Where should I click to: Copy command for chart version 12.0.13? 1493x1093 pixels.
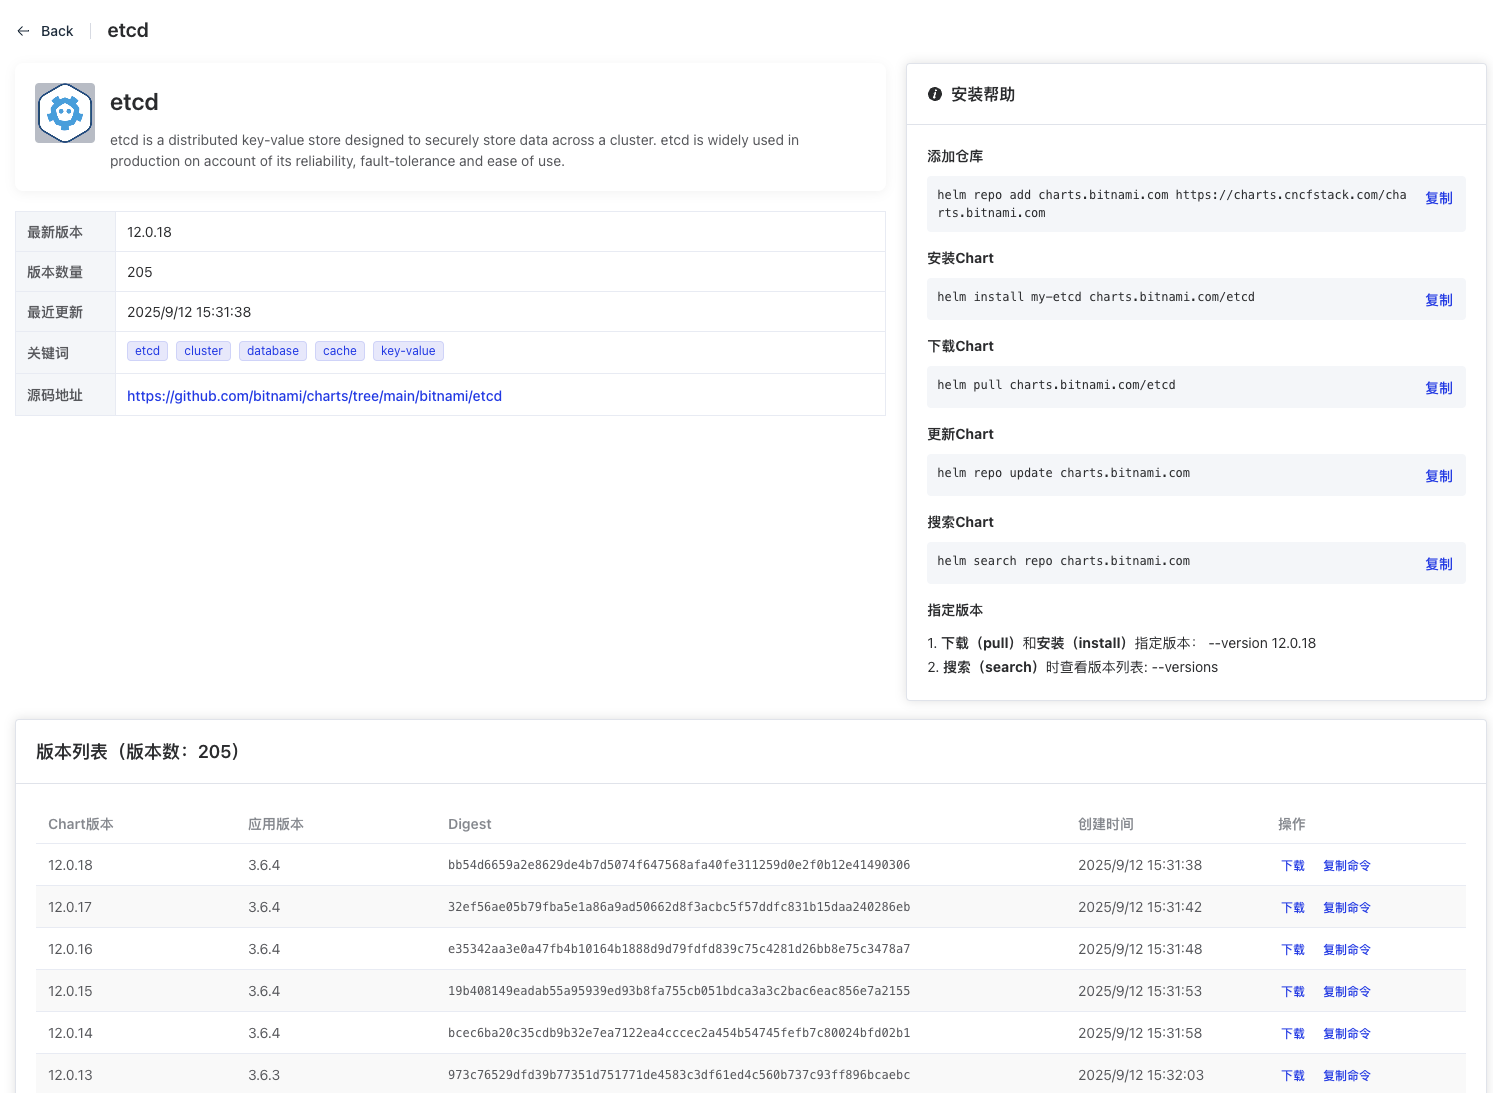(1346, 1076)
